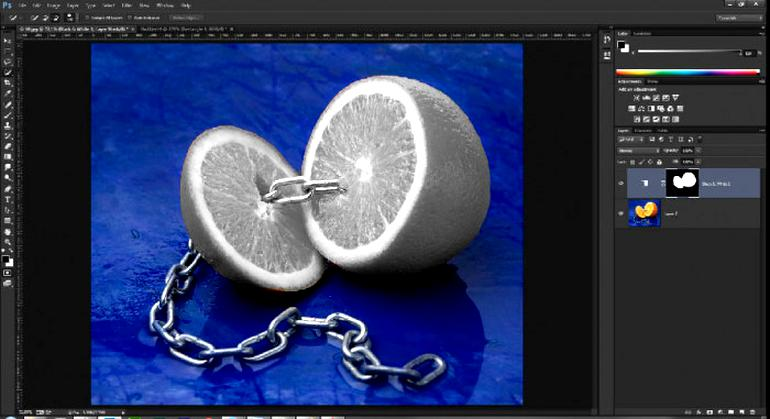Toggle lock transparent pixels
Screen dimensions: 770x419
coord(632,162)
